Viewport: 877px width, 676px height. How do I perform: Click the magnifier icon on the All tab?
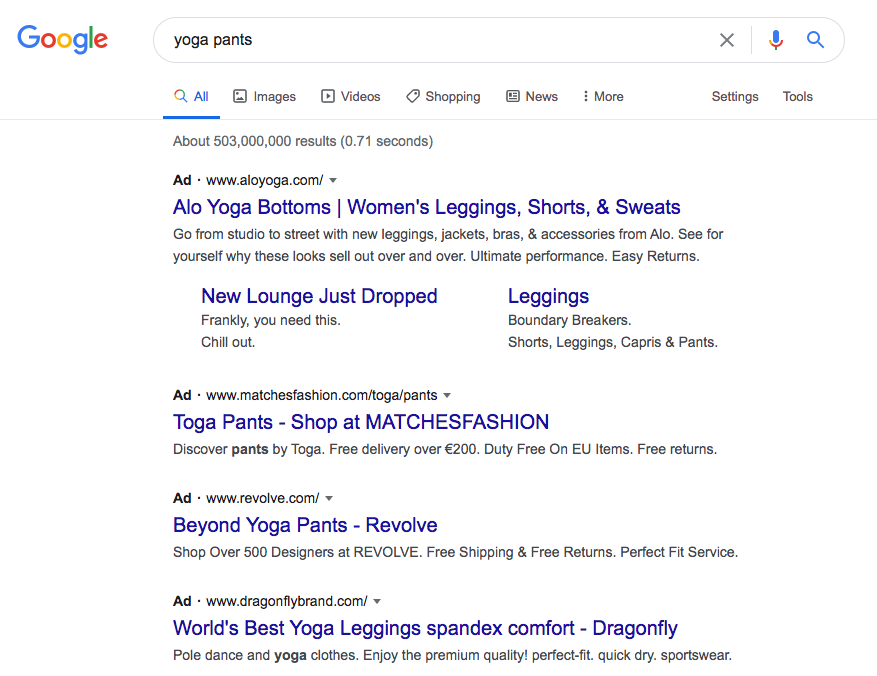[x=180, y=96]
